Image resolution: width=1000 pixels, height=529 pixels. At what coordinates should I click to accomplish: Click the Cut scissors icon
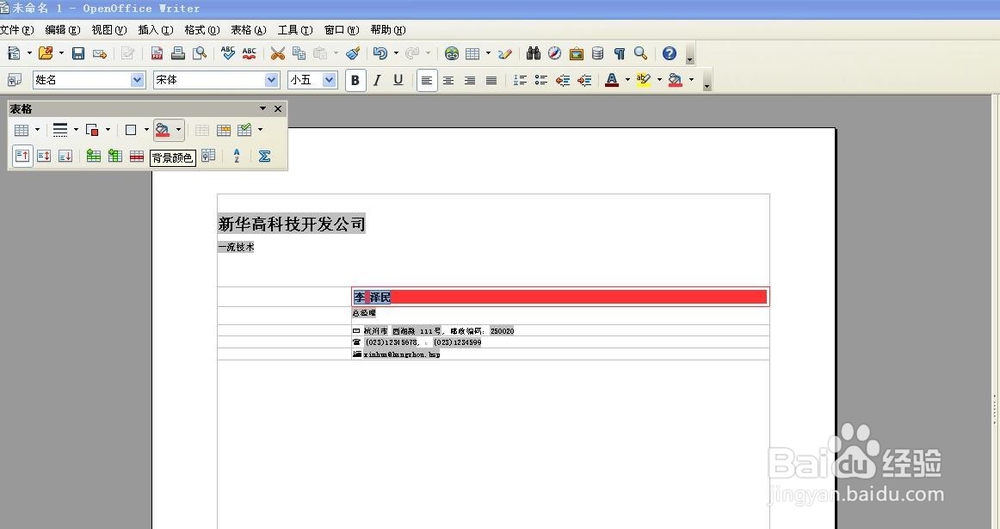[277, 54]
